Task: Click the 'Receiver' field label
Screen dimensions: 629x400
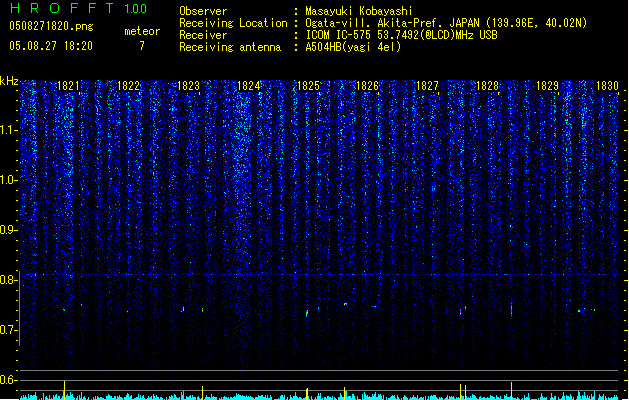Action: point(203,35)
